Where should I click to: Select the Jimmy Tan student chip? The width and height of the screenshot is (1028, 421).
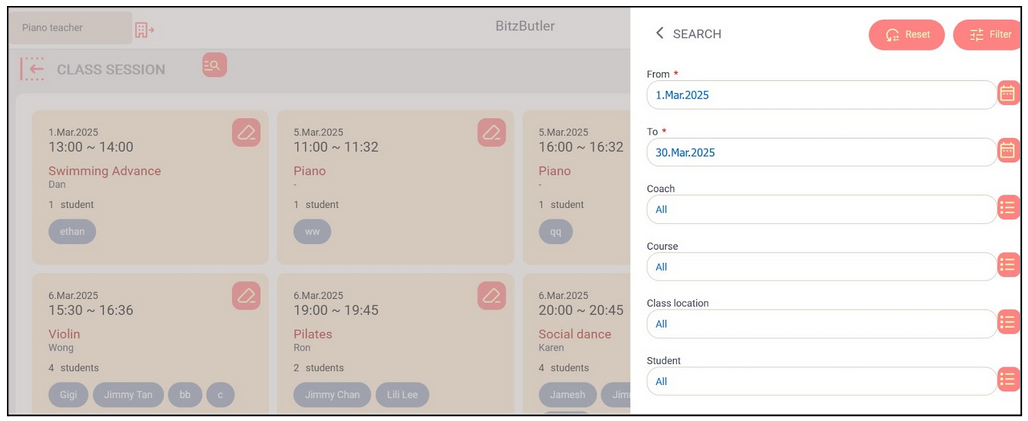(128, 395)
